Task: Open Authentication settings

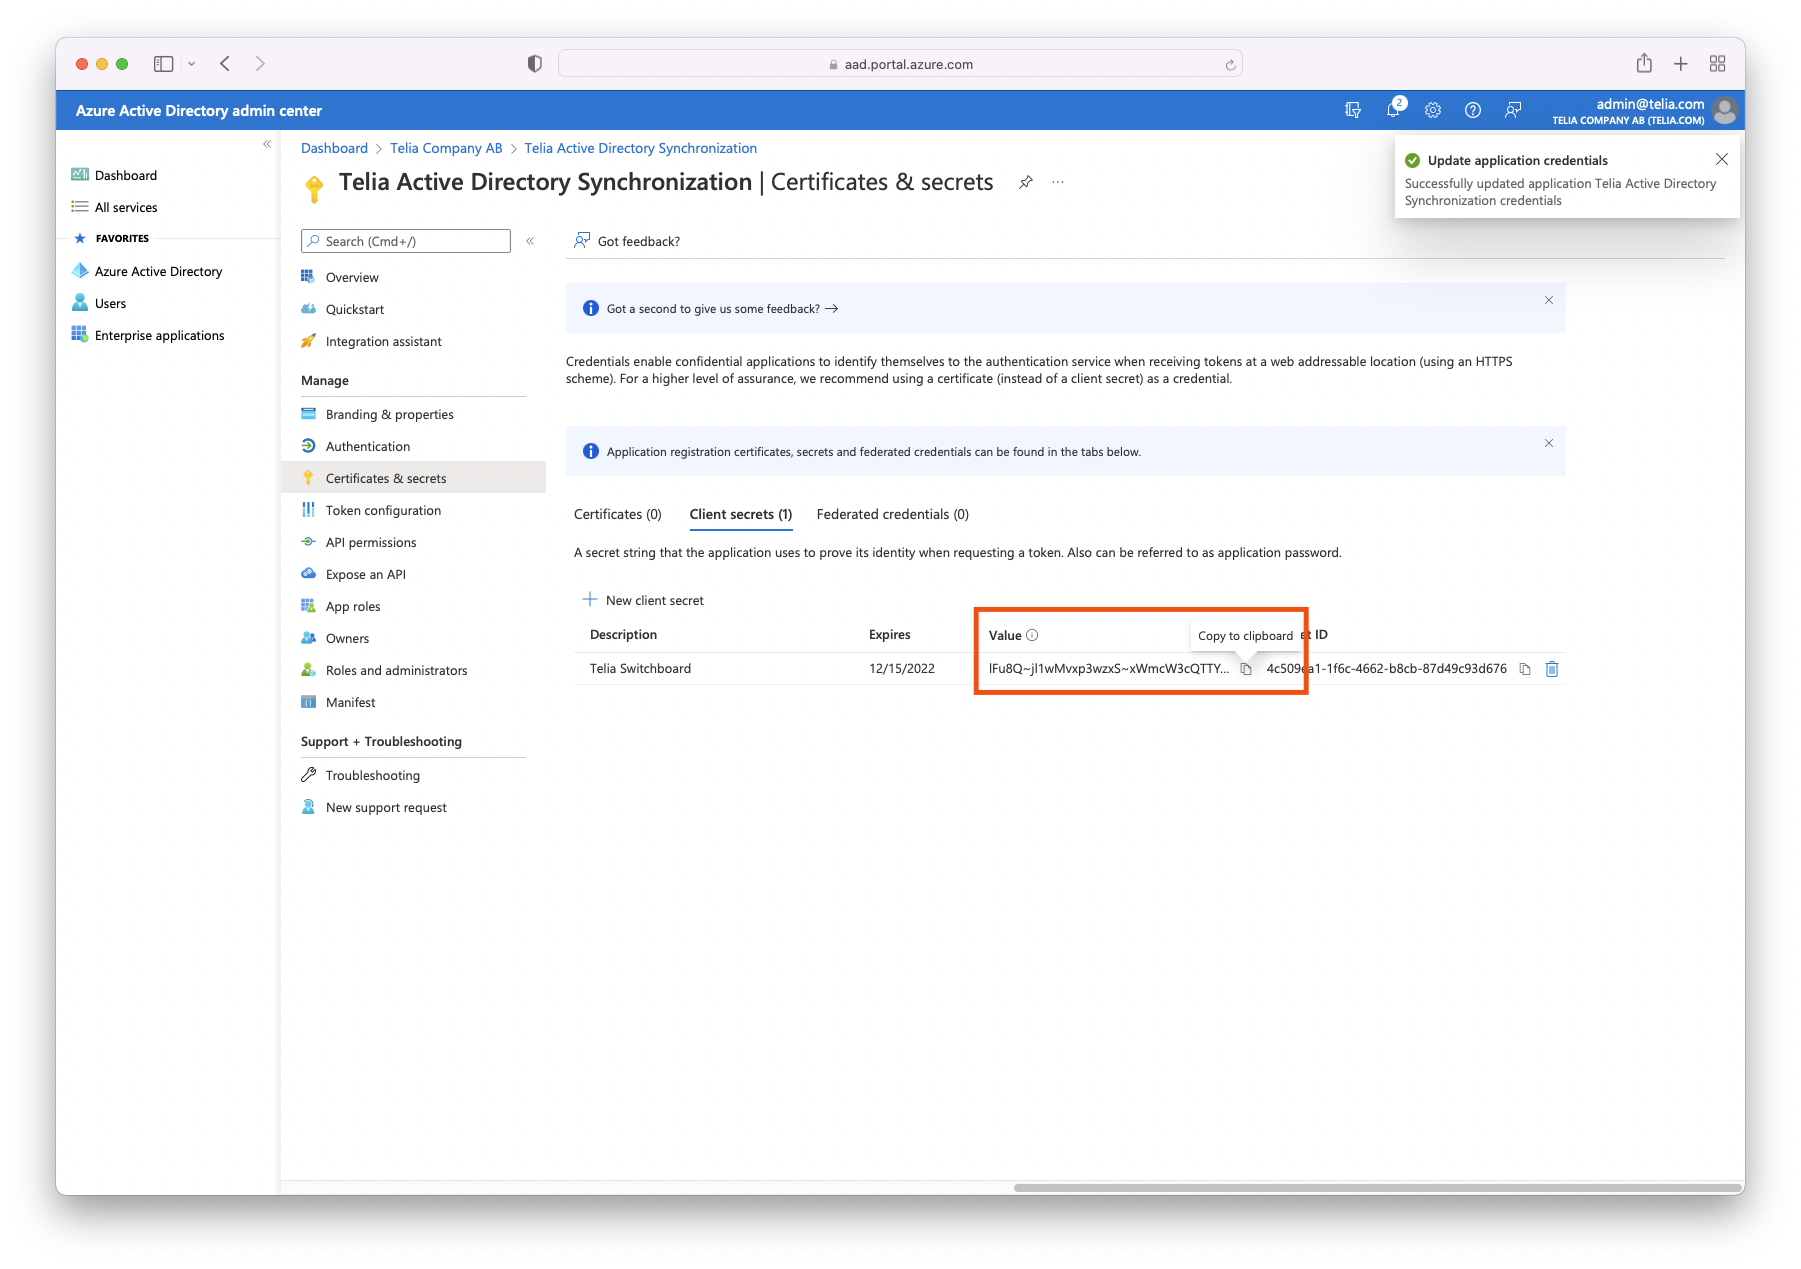Action: click(367, 446)
